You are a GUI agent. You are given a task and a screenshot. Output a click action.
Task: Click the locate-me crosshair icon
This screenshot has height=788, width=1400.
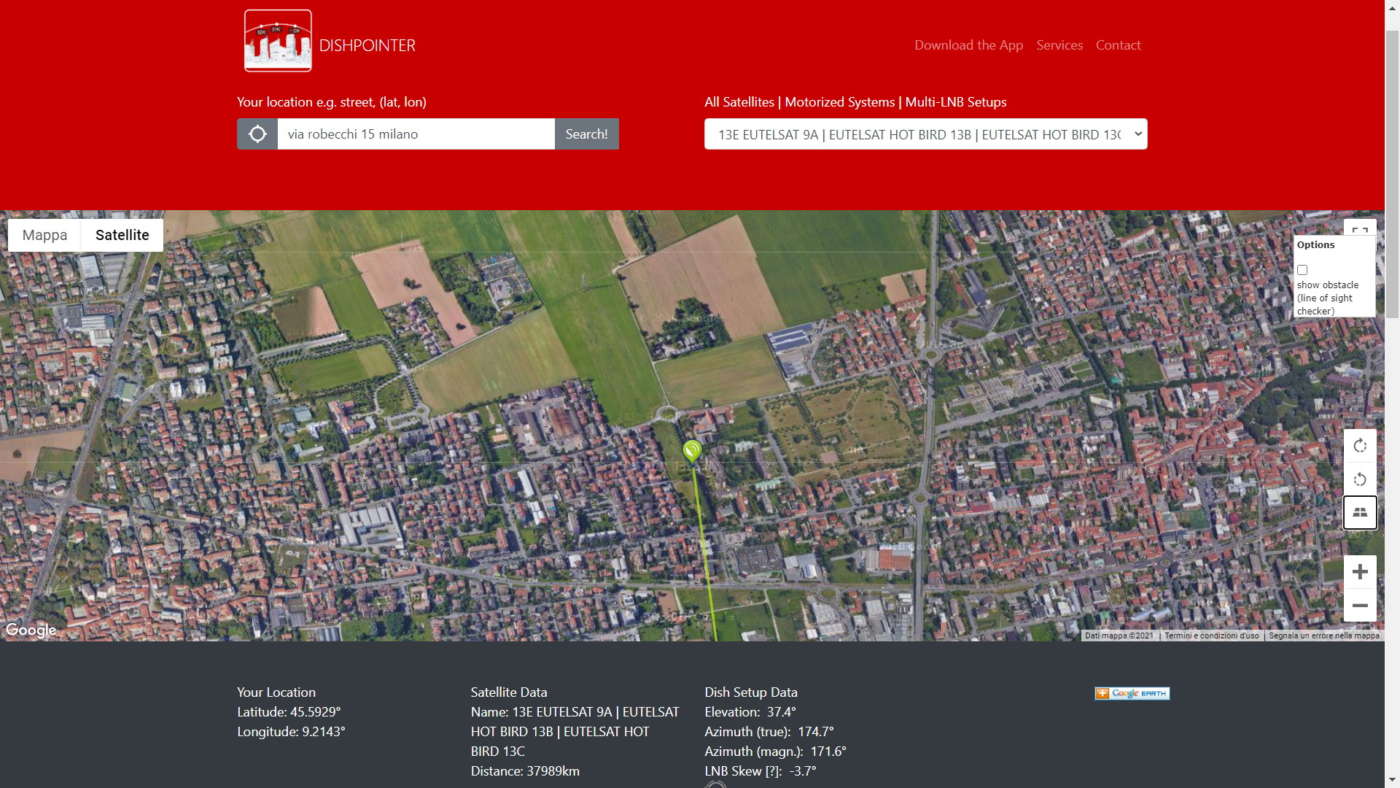(257, 134)
